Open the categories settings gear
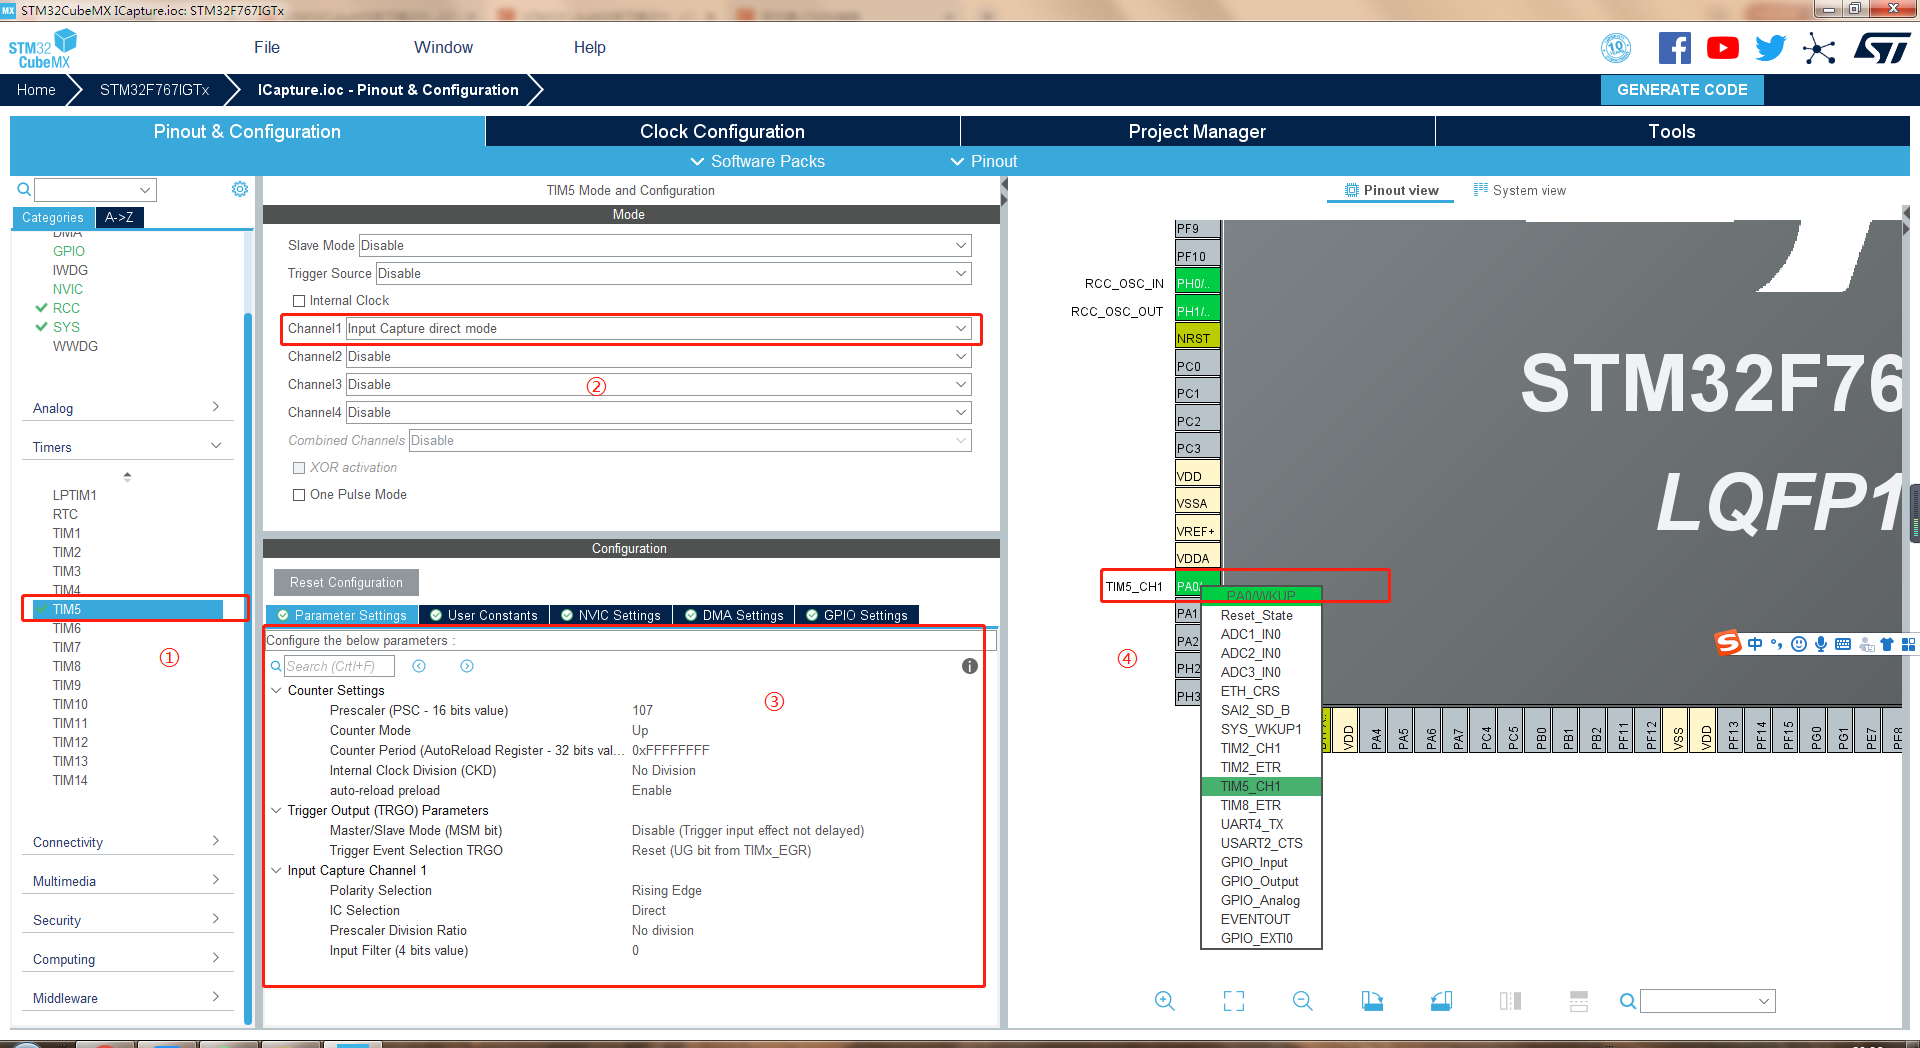Image resolution: width=1920 pixels, height=1048 pixels. [x=240, y=189]
